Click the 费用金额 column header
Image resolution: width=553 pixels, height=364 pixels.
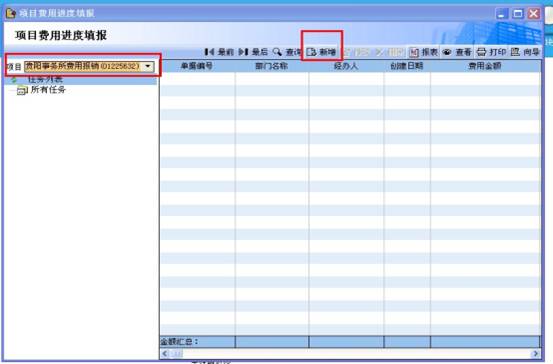pyautogui.click(x=485, y=66)
